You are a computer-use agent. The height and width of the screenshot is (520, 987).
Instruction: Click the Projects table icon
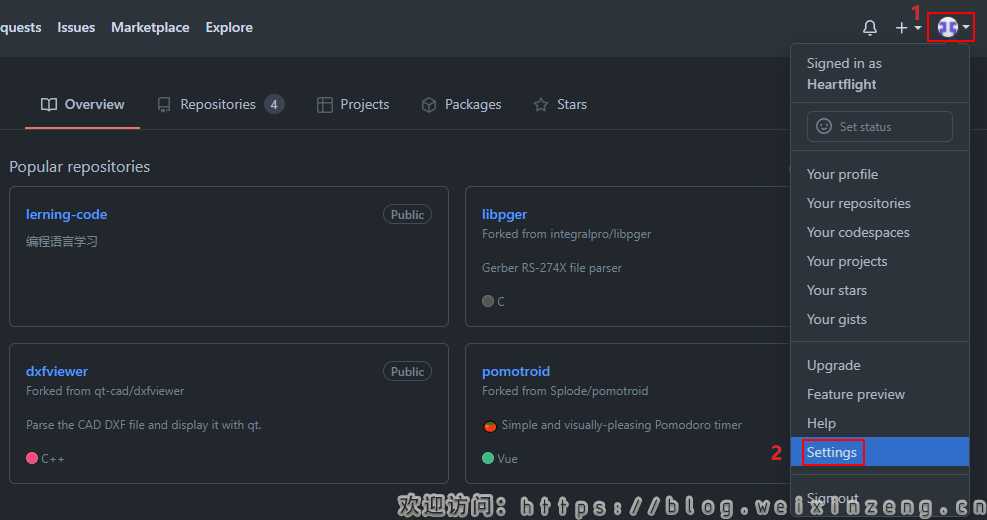click(x=324, y=105)
